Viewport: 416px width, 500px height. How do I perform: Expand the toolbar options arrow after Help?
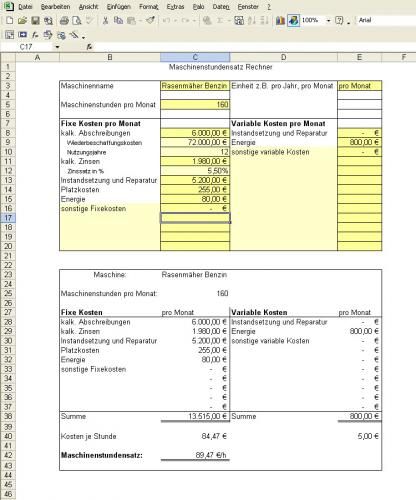tap(349, 23)
